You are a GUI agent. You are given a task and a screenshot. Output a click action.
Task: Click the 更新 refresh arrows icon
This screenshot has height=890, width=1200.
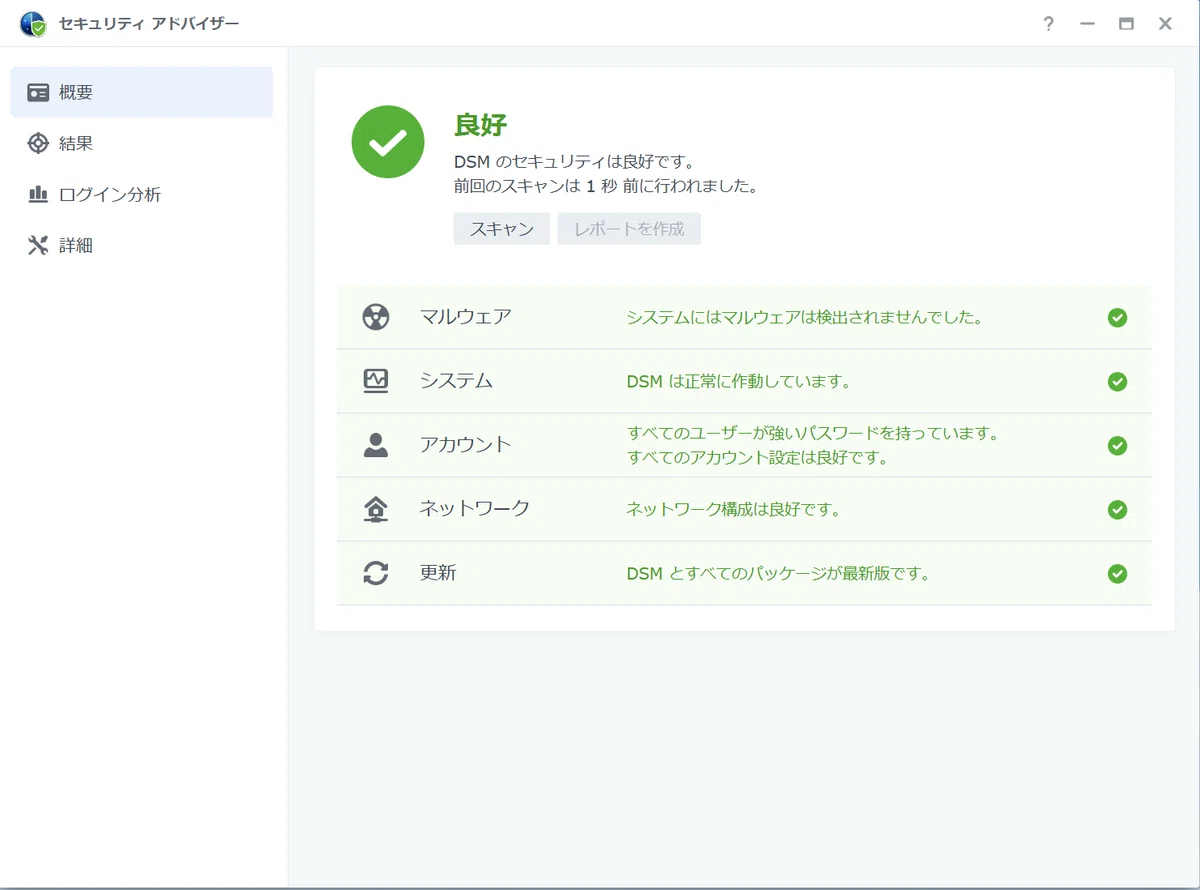[376, 573]
